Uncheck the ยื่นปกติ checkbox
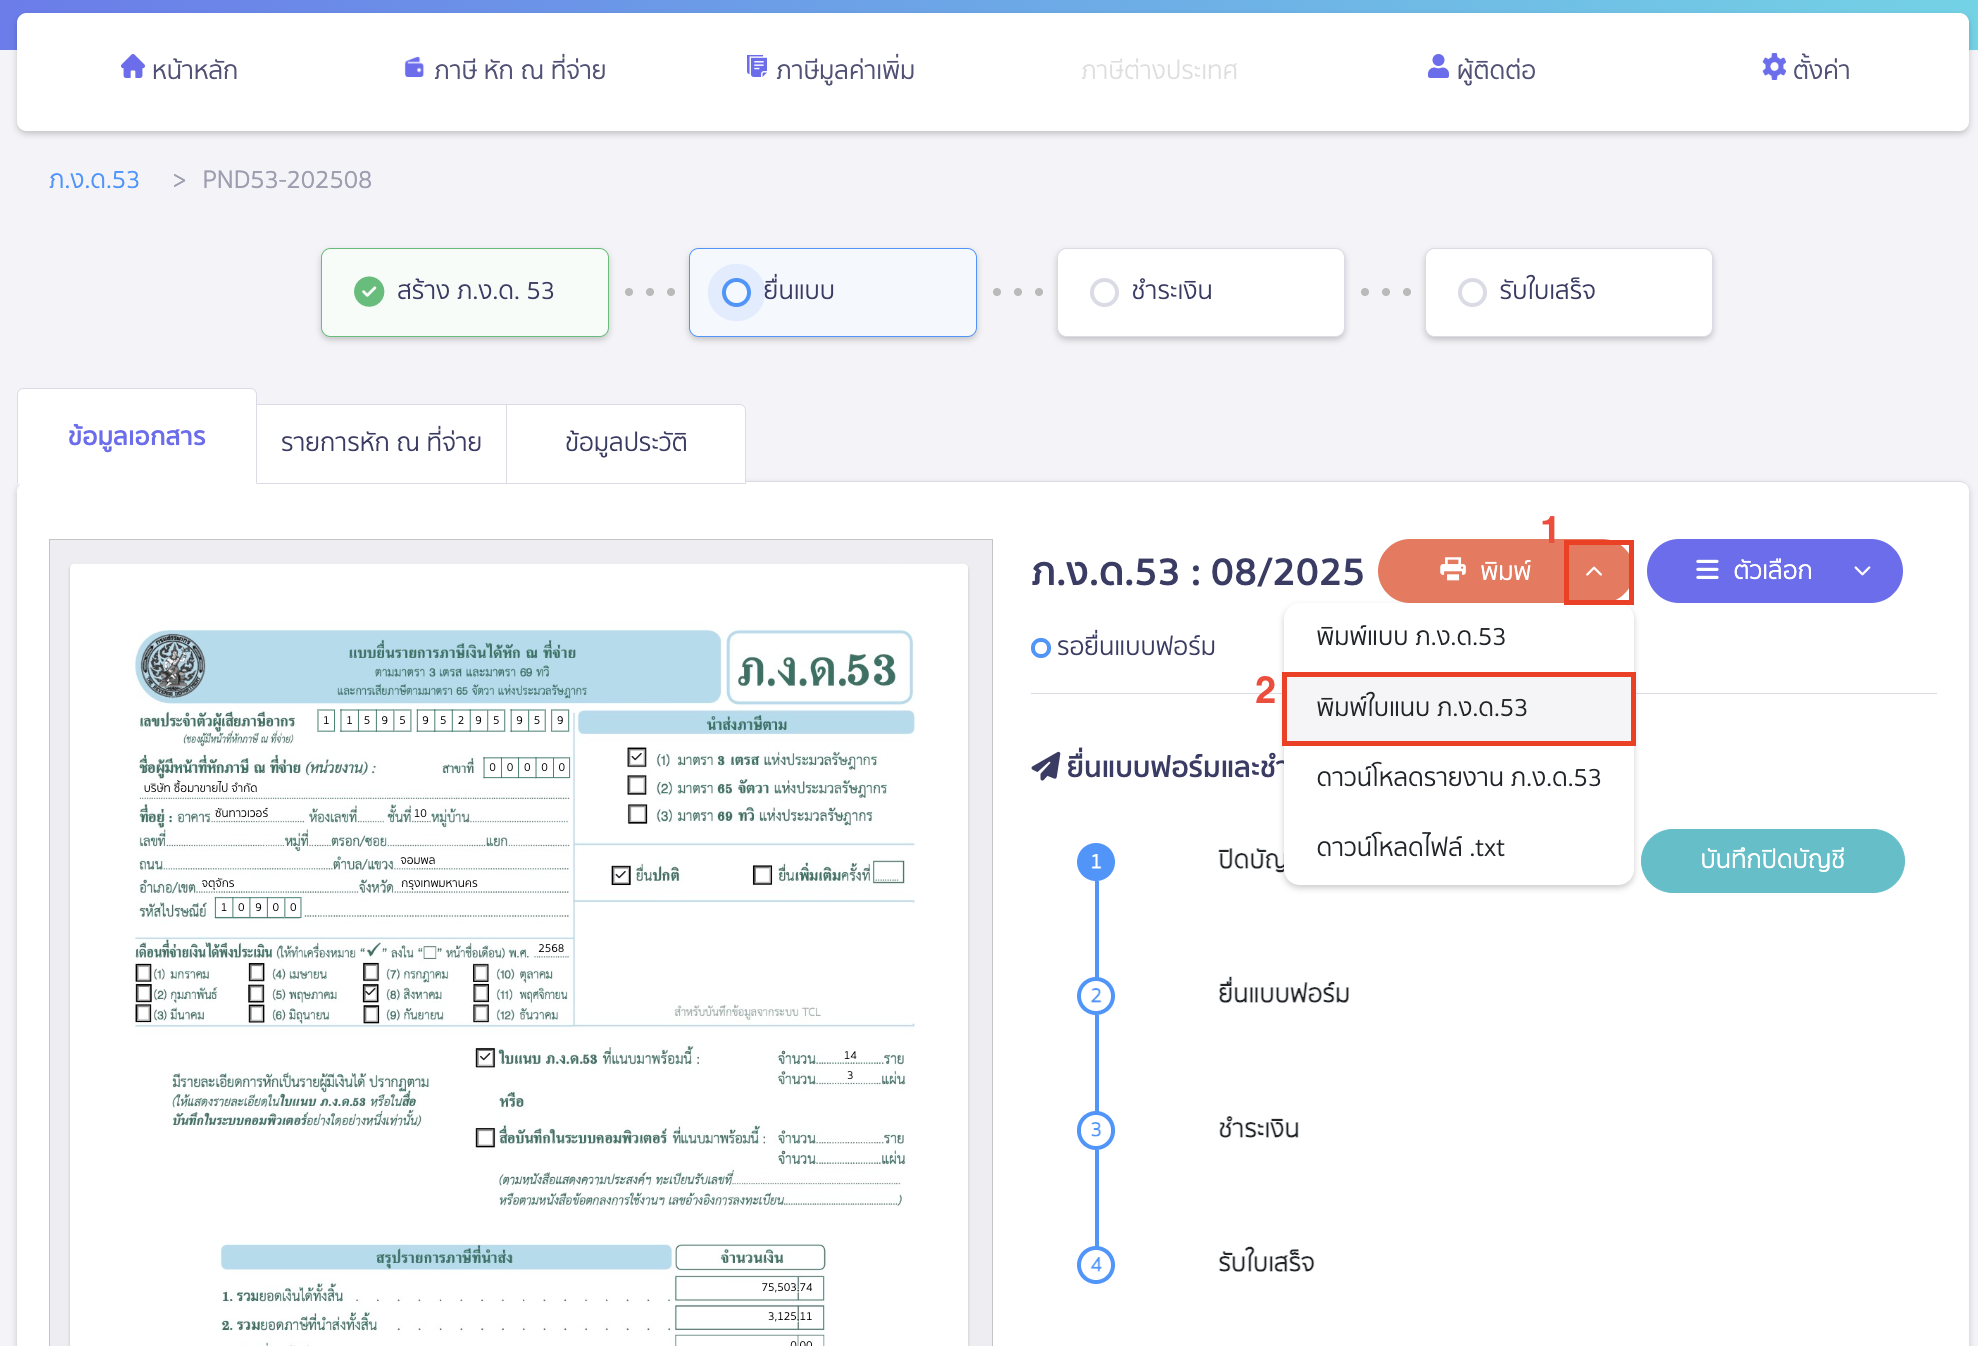Screen dimensions: 1978x1346 click(619, 873)
